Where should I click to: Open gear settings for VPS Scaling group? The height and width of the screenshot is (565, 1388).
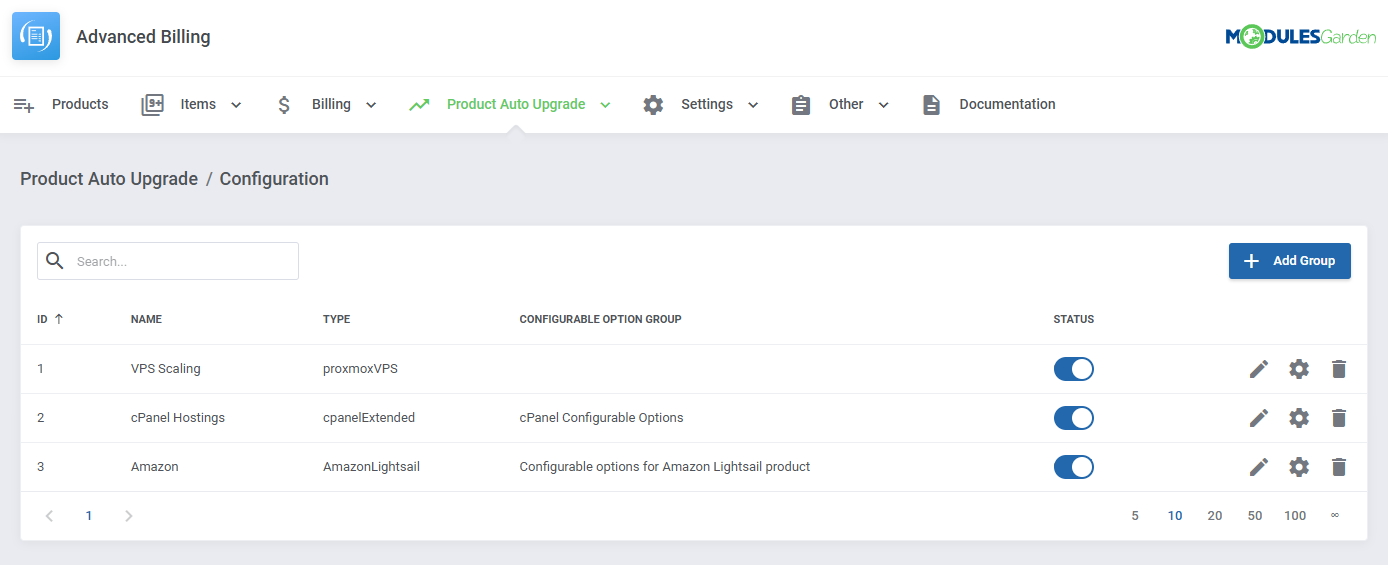coord(1298,369)
